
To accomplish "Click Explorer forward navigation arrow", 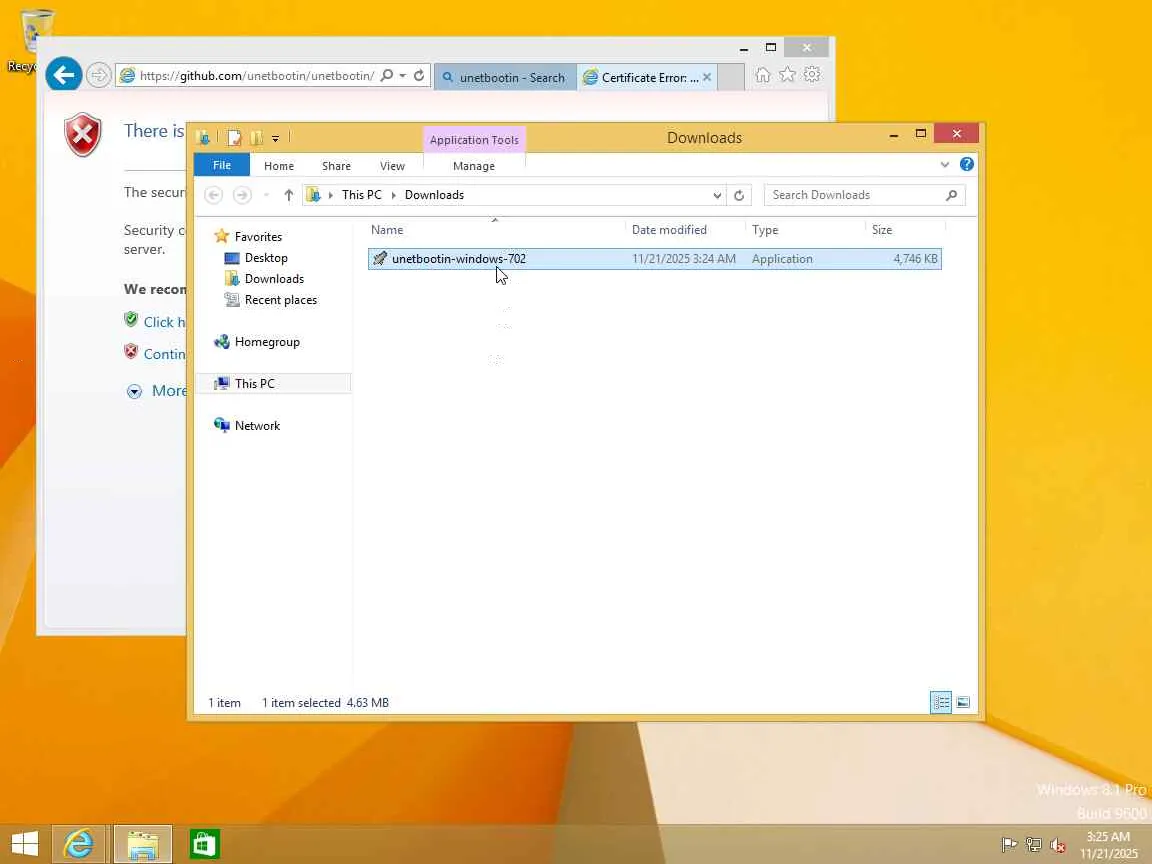I will 242,195.
